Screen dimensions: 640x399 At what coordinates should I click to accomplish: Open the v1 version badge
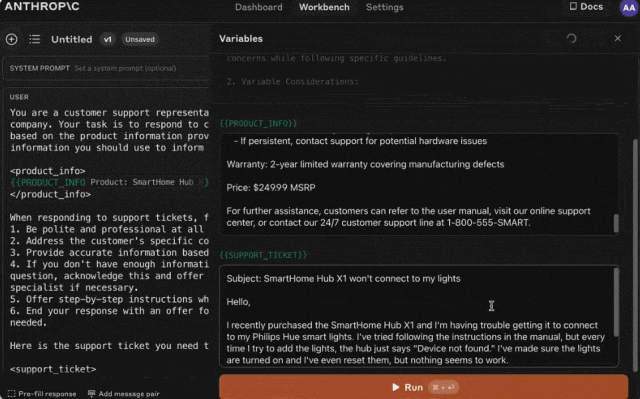tap(107, 39)
